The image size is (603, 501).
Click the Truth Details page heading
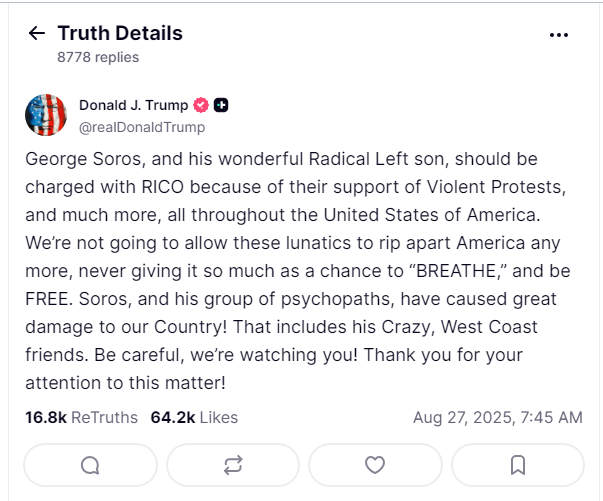coord(120,33)
